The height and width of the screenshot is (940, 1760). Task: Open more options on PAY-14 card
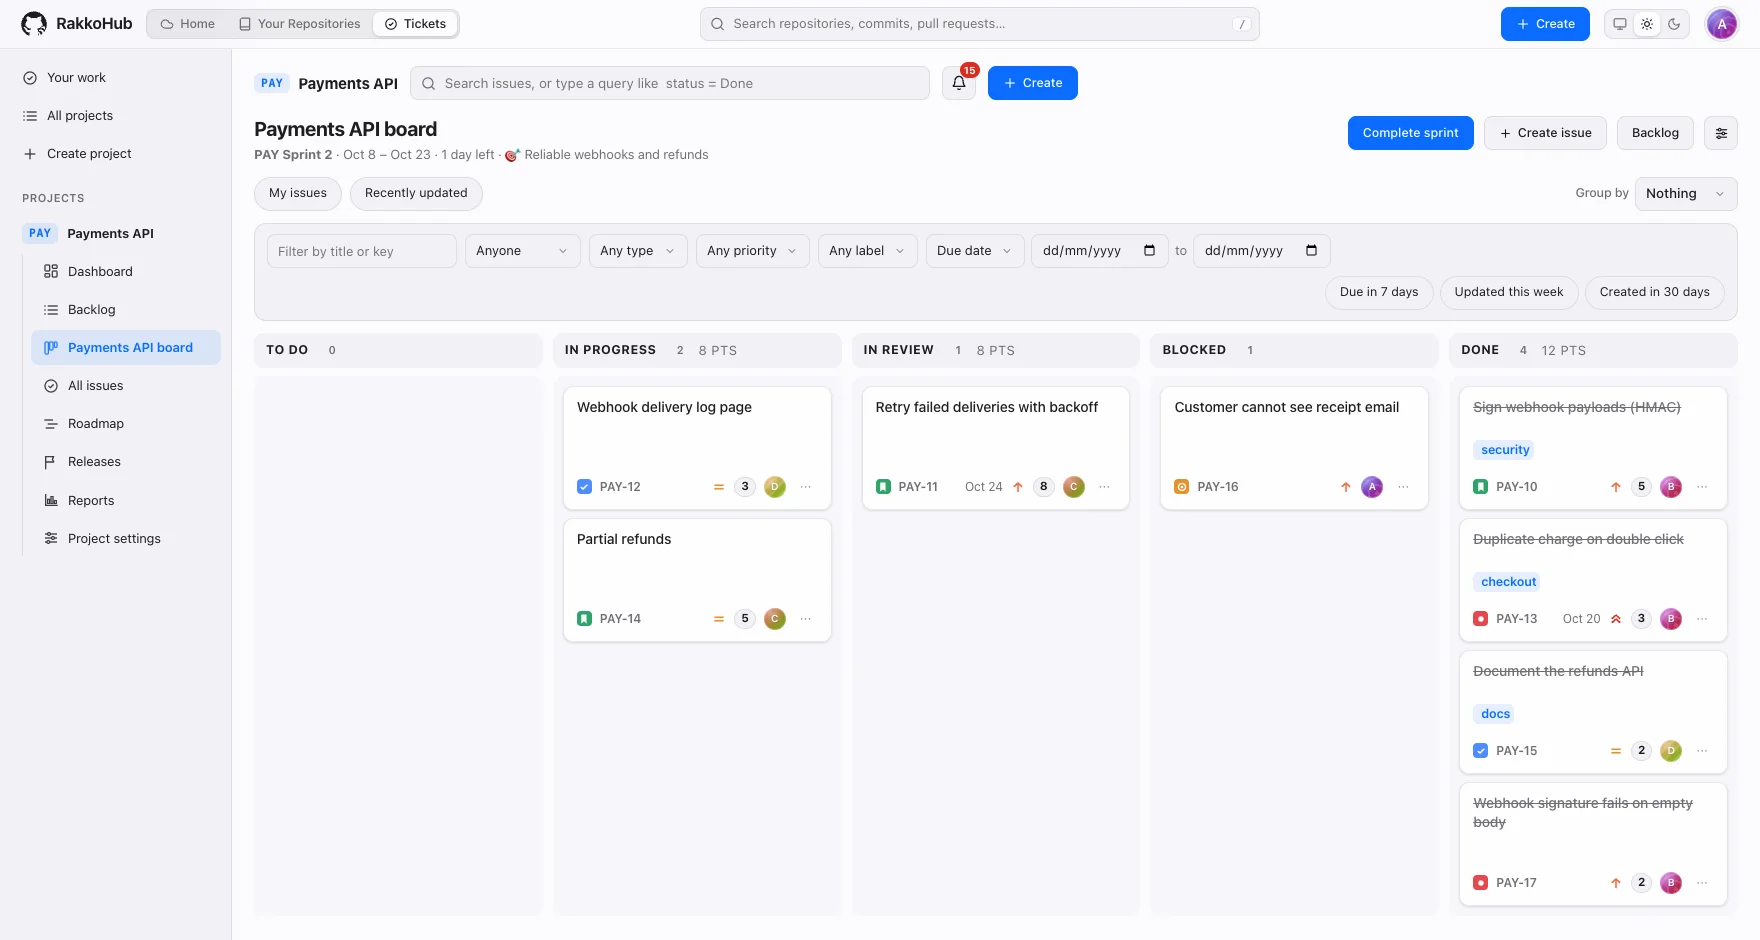click(806, 619)
